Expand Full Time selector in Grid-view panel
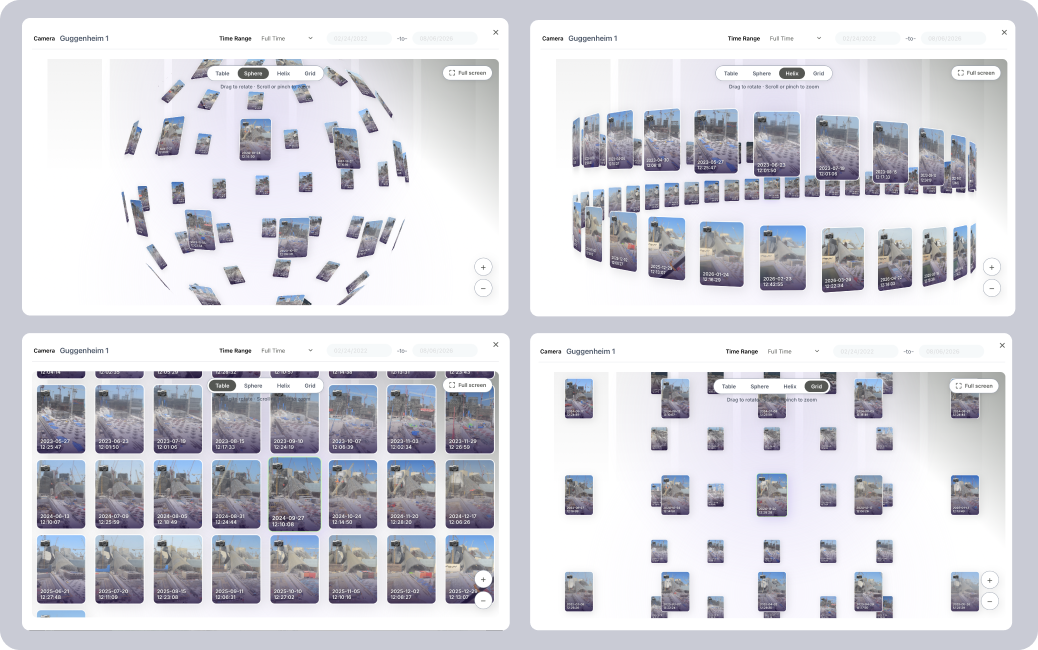The height and width of the screenshot is (650, 1038). tap(794, 351)
